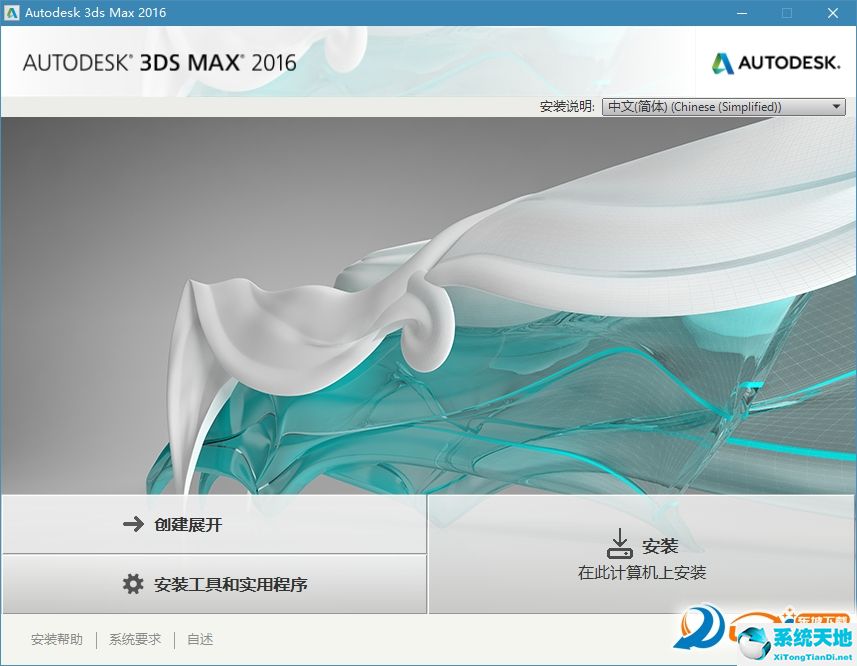The height and width of the screenshot is (666, 857).
Task: Close the Autodesk 3ds Max 2016 installer
Action: [833, 13]
